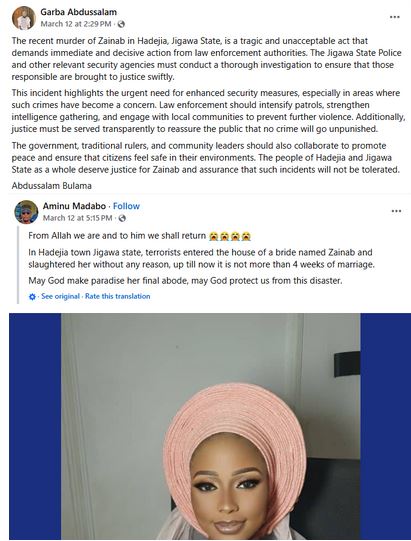Click the first paragraph about Zainab's murder
Screen dimensions: 411x541
[x=206, y=59]
